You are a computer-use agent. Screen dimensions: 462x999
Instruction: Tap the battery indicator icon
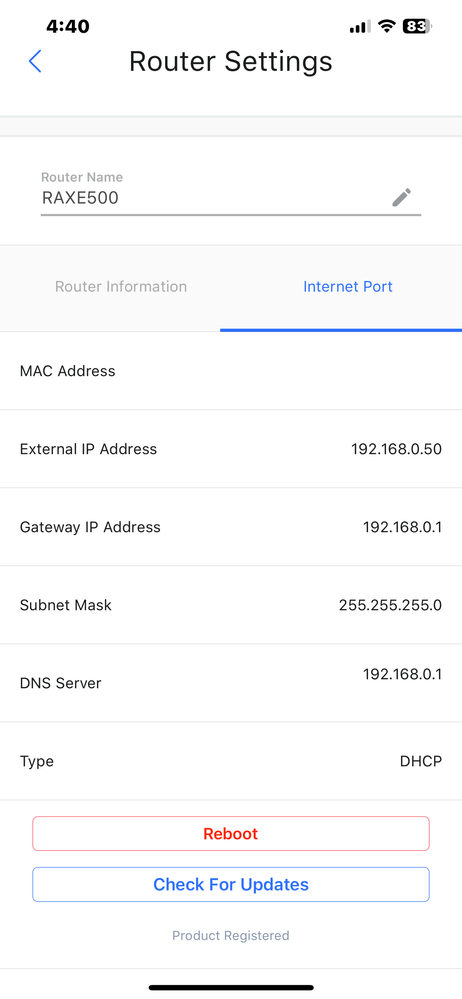point(417,26)
